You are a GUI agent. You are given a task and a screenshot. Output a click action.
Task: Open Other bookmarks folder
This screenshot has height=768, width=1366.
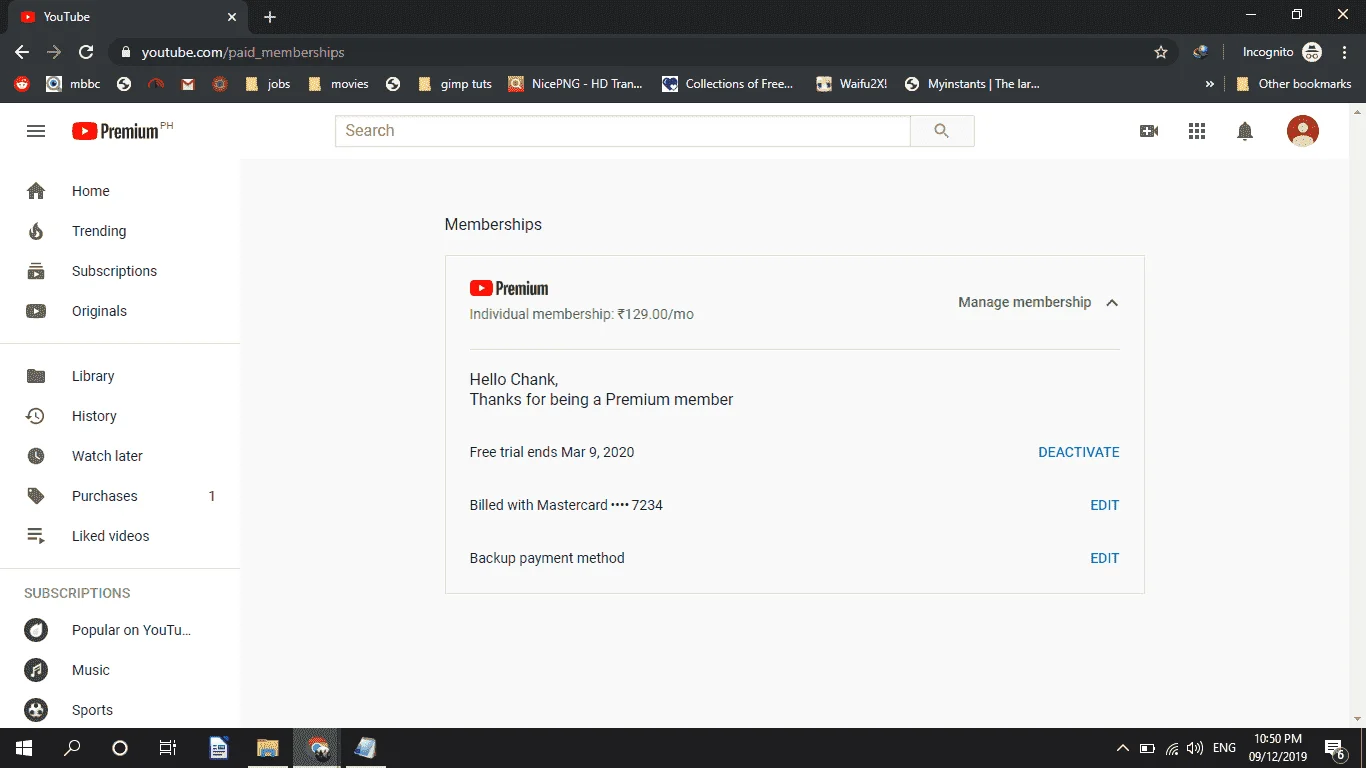click(x=1293, y=84)
